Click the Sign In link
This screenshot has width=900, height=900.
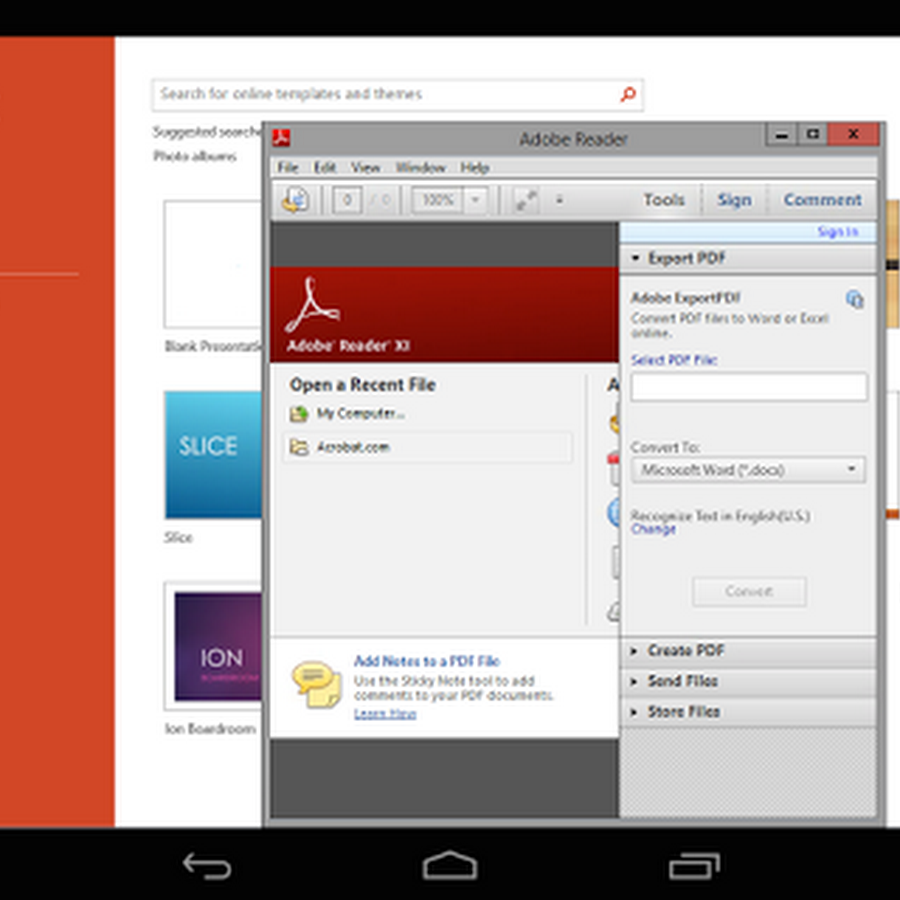click(837, 232)
